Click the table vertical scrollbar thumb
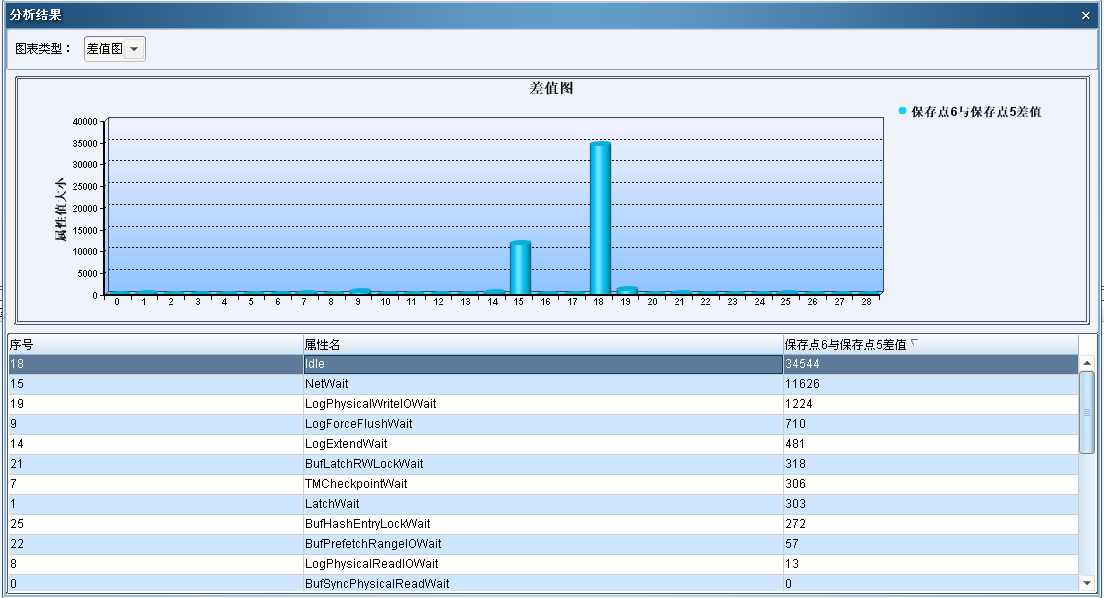This screenshot has width=1104, height=598. (x=1087, y=412)
